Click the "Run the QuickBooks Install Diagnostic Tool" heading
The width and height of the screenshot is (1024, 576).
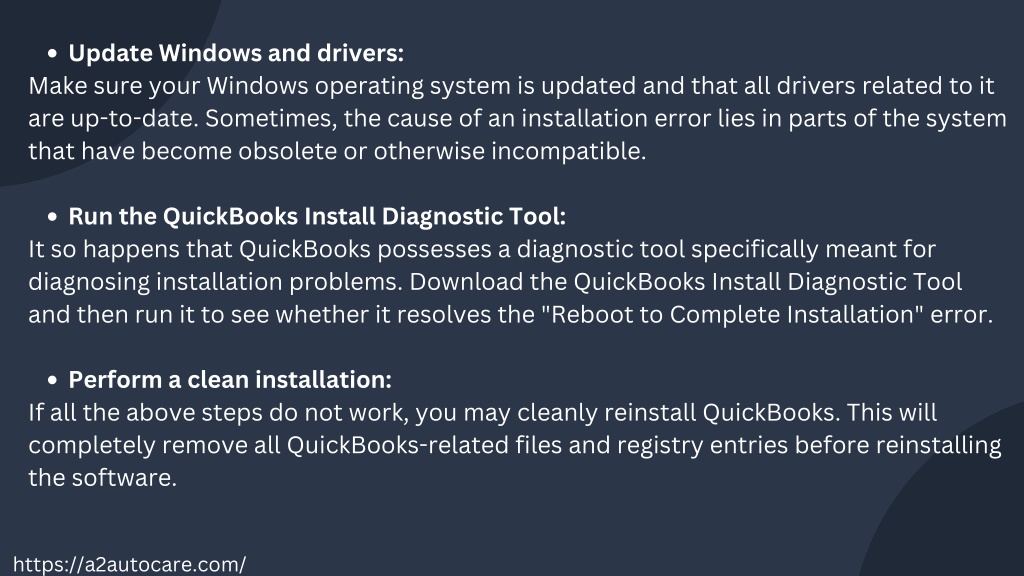317,216
